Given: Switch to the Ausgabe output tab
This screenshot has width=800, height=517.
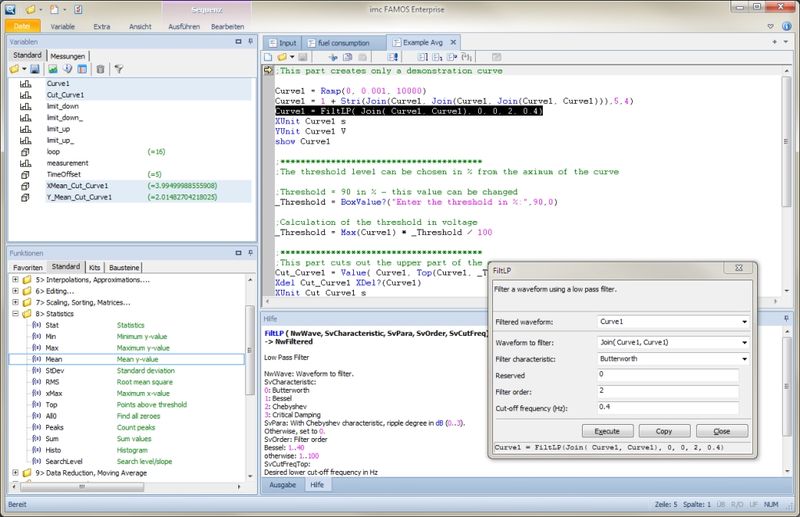Looking at the screenshot, I should pyautogui.click(x=282, y=485).
